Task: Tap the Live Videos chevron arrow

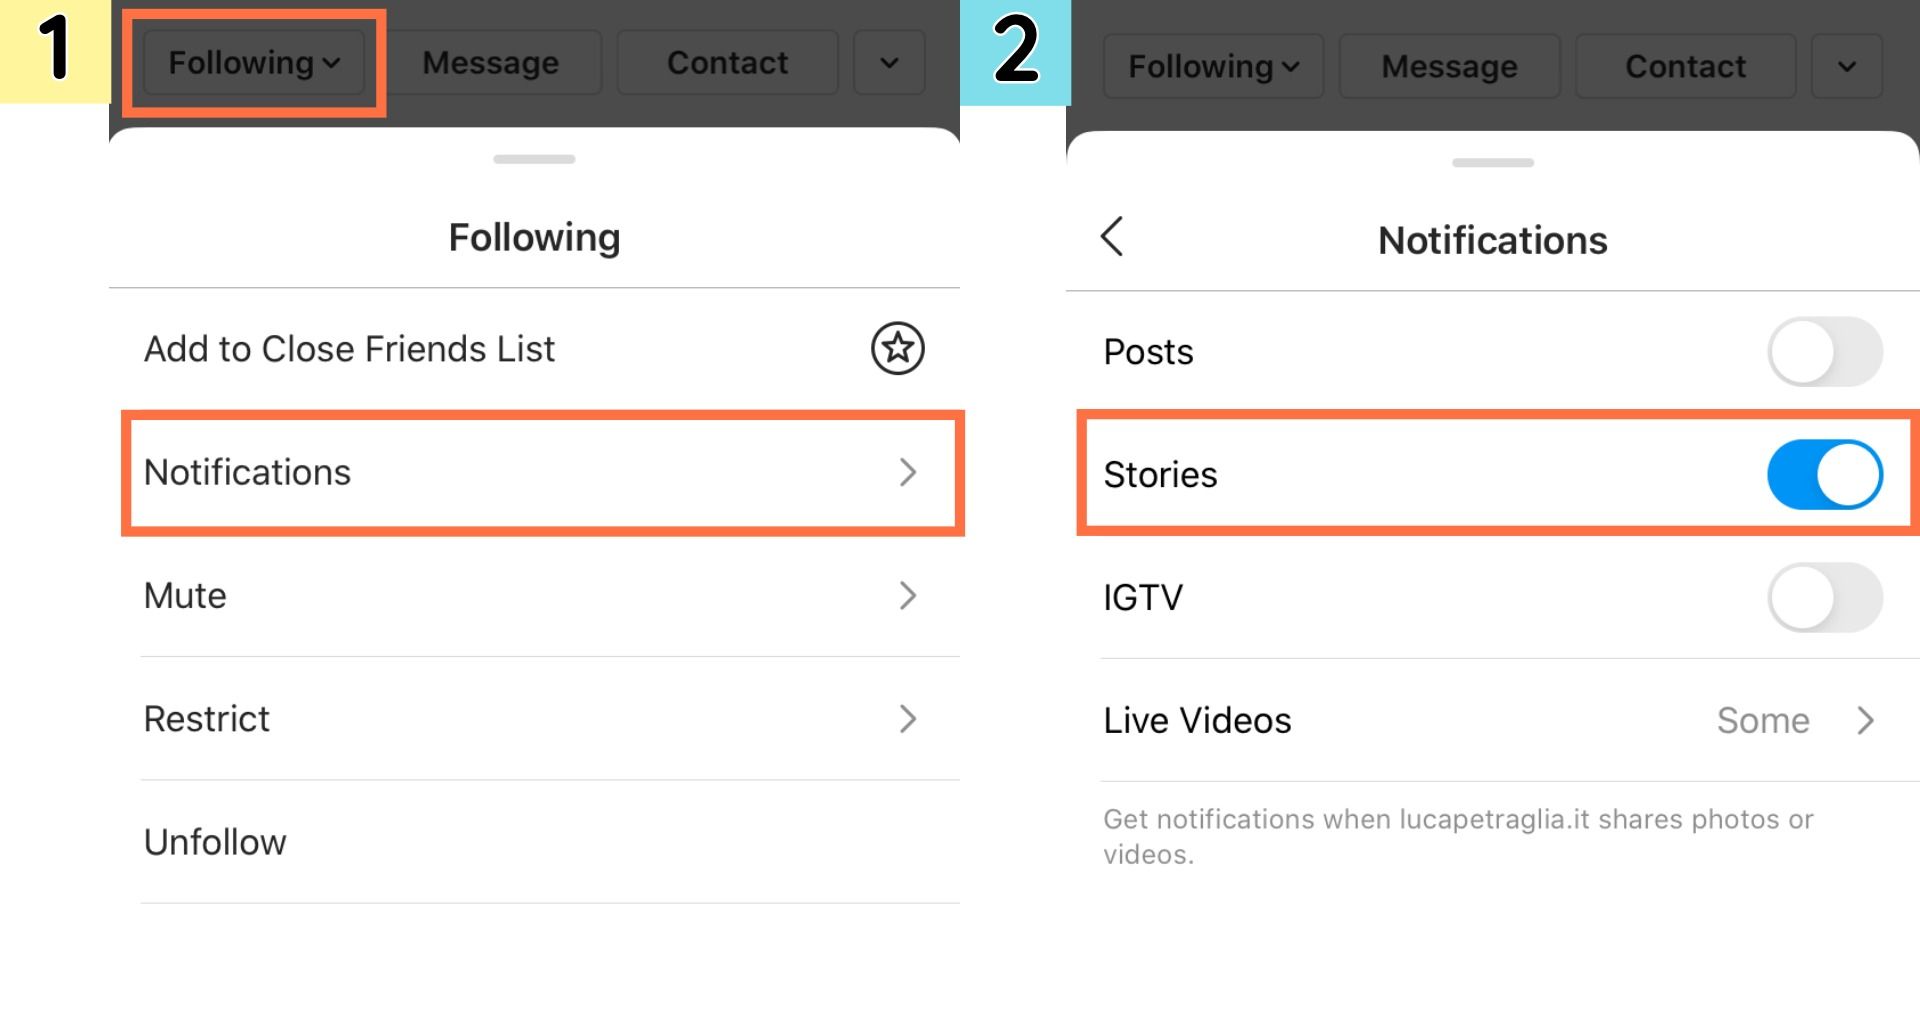Action: coord(1865,720)
